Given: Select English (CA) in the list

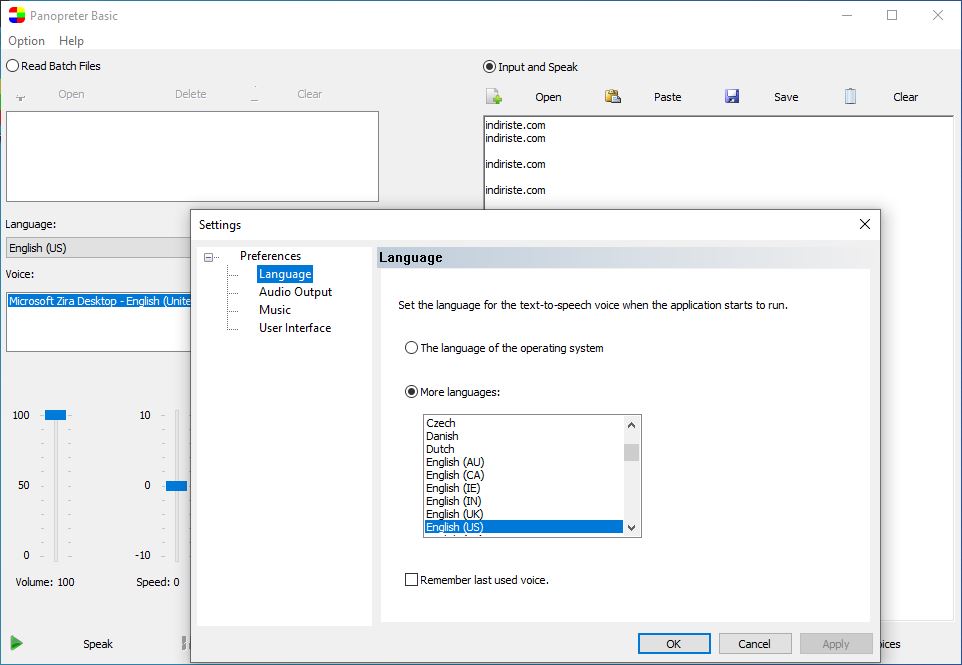Looking at the screenshot, I should (x=523, y=475).
